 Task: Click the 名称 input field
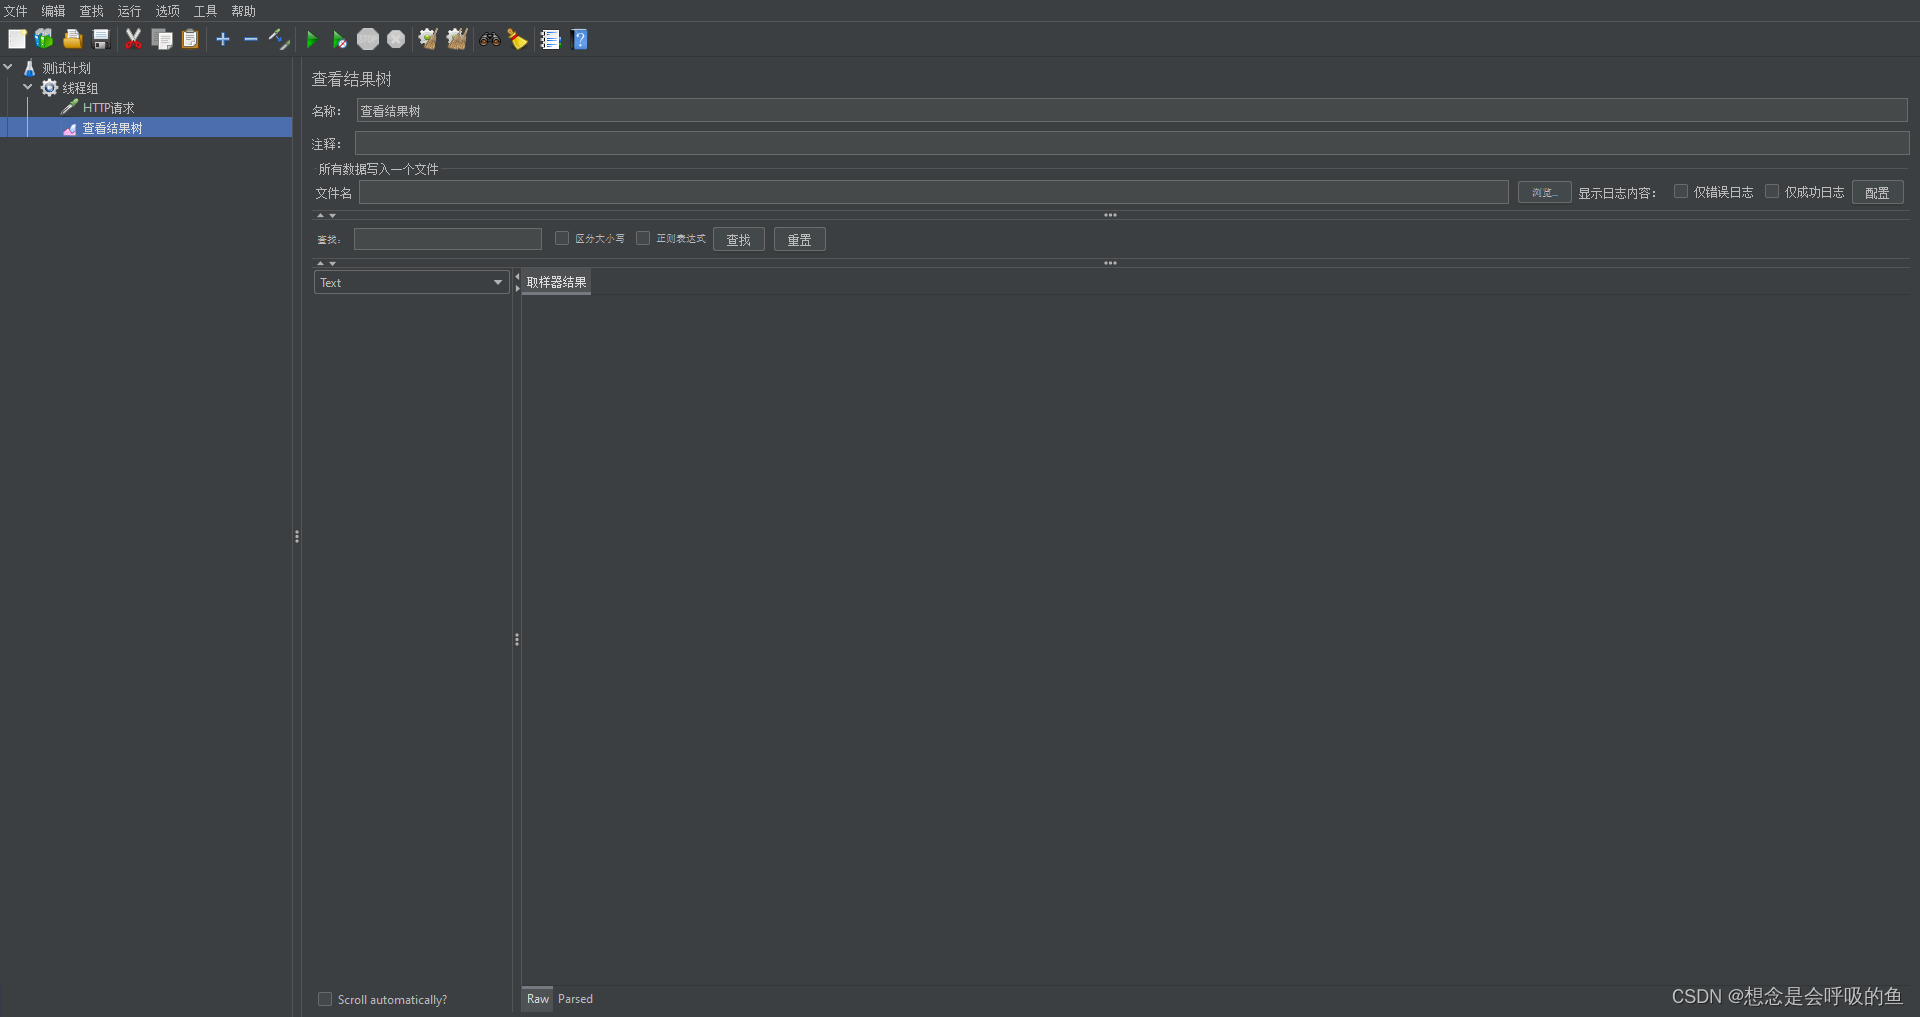pyautogui.click(x=1132, y=110)
